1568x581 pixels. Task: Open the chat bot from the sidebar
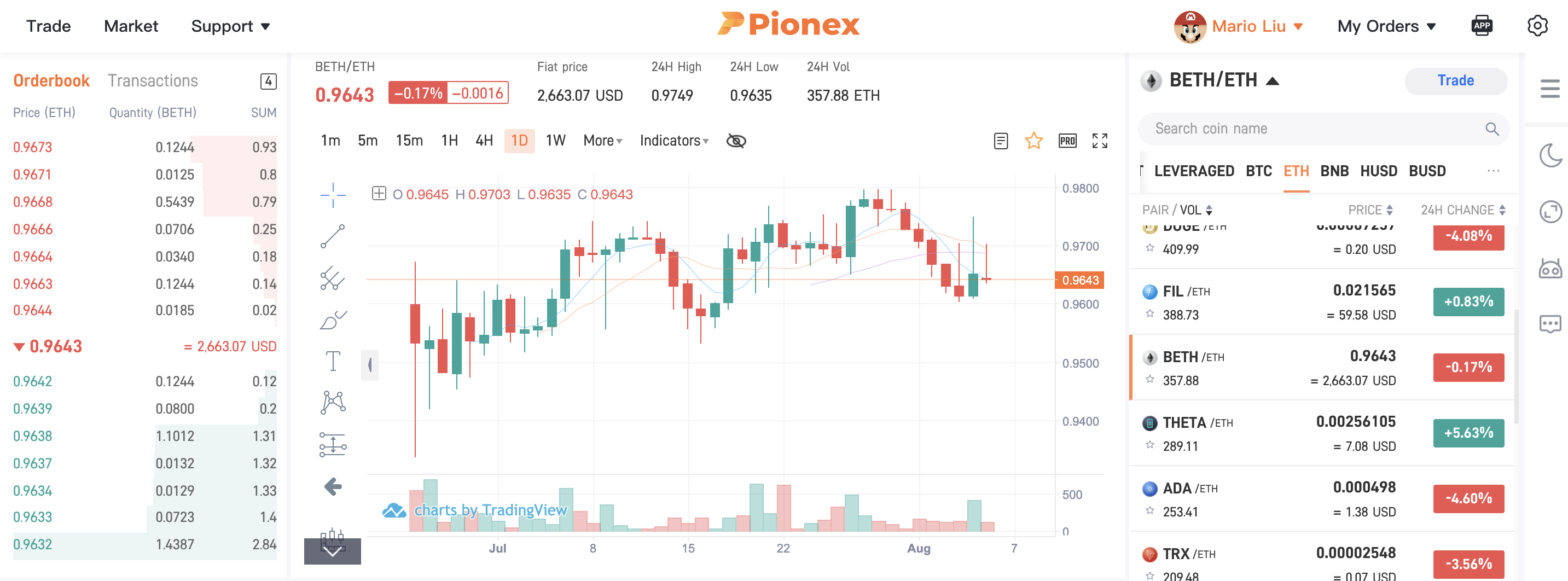pyautogui.click(x=1551, y=268)
